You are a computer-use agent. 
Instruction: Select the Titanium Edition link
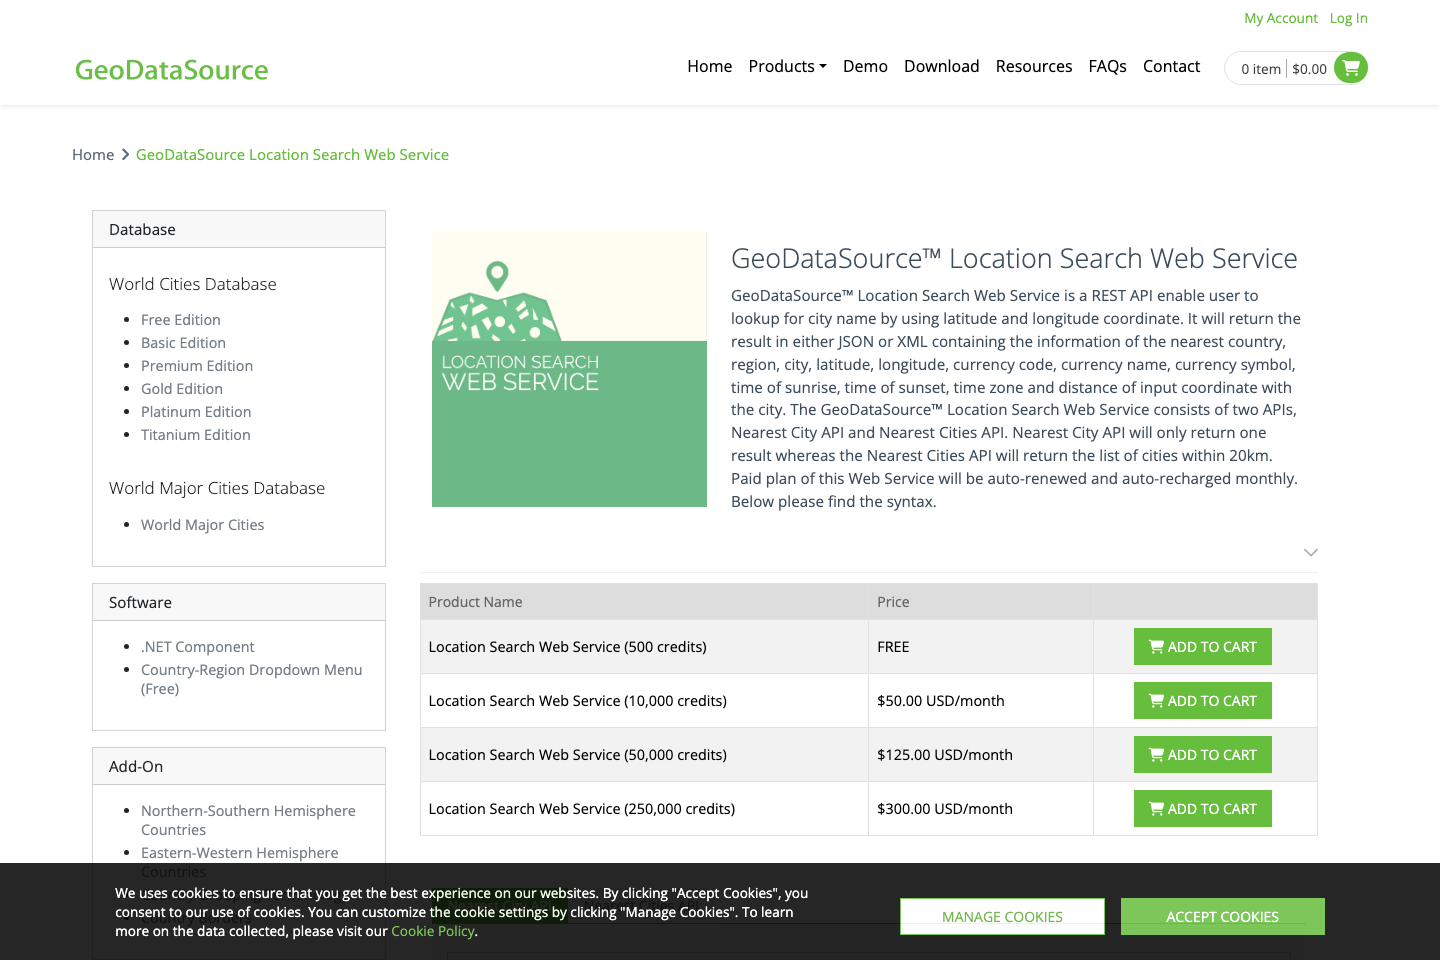click(x=195, y=434)
